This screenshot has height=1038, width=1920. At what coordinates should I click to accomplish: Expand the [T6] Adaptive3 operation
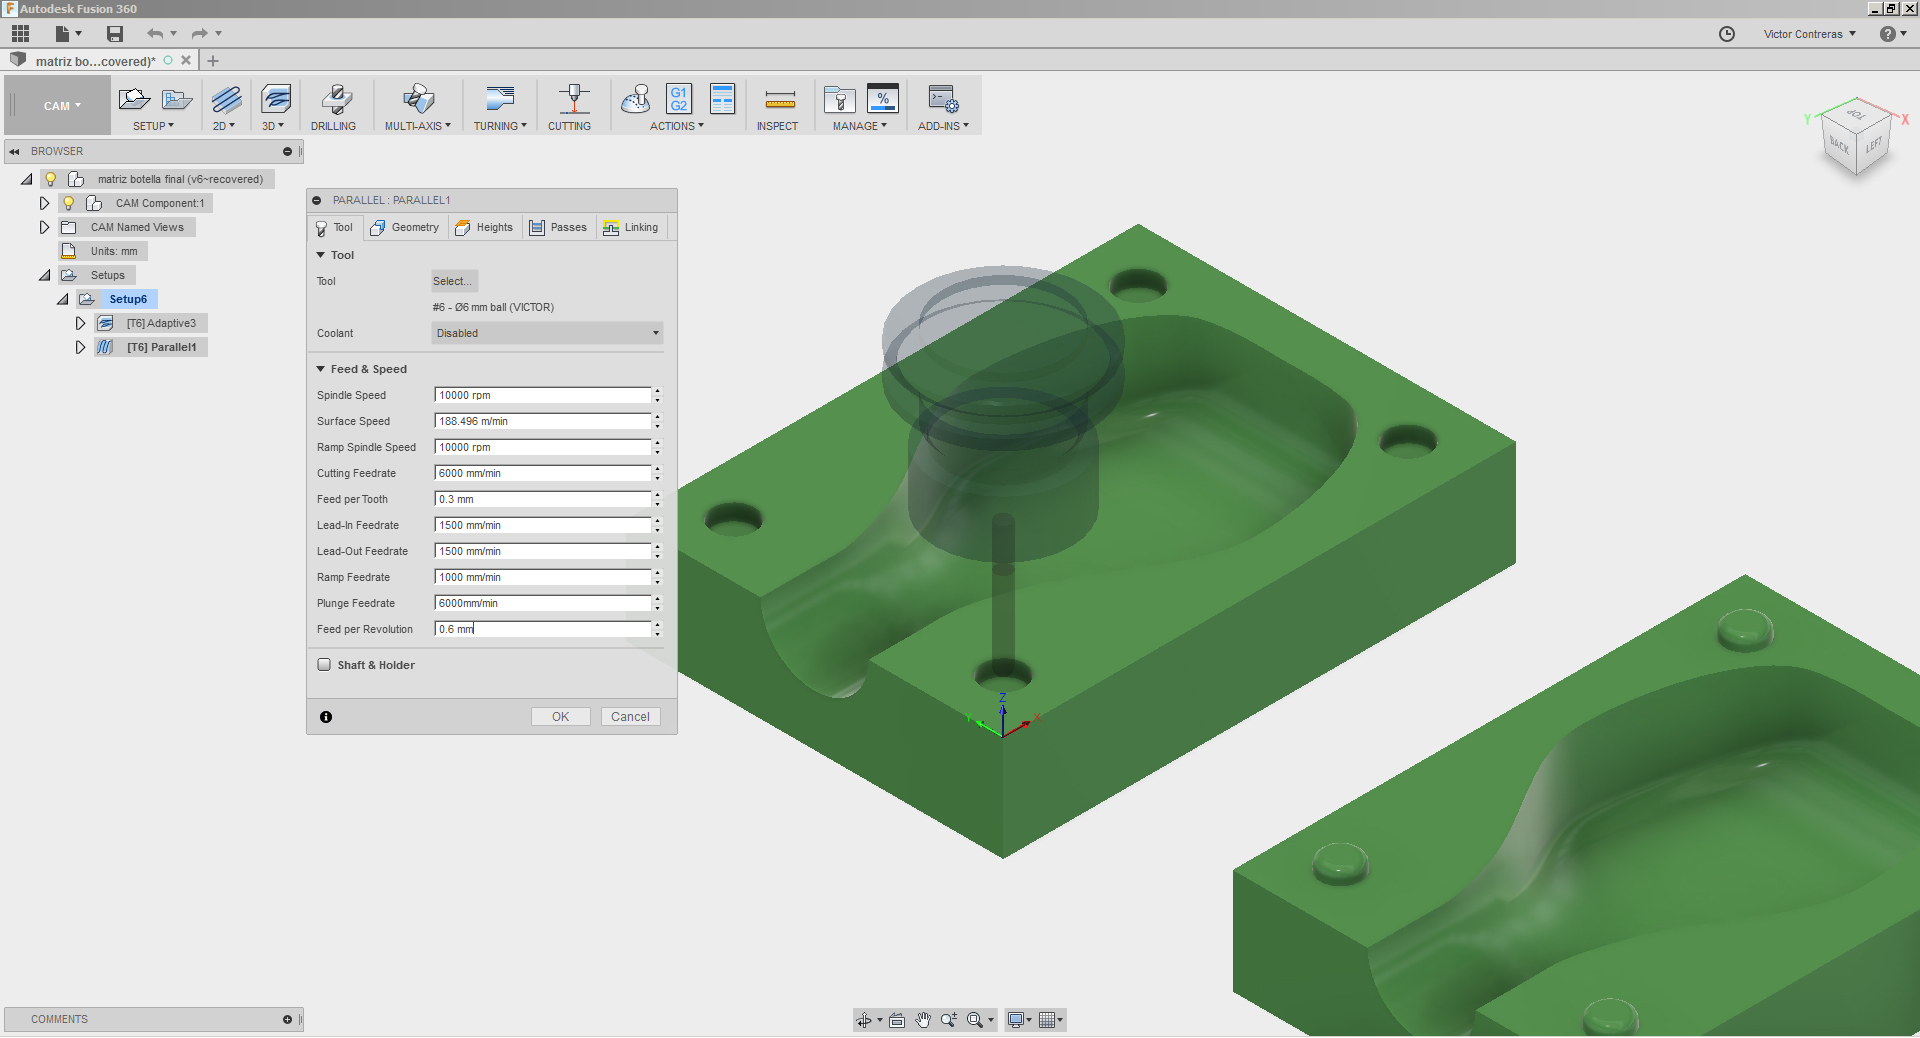pyautogui.click(x=80, y=323)
